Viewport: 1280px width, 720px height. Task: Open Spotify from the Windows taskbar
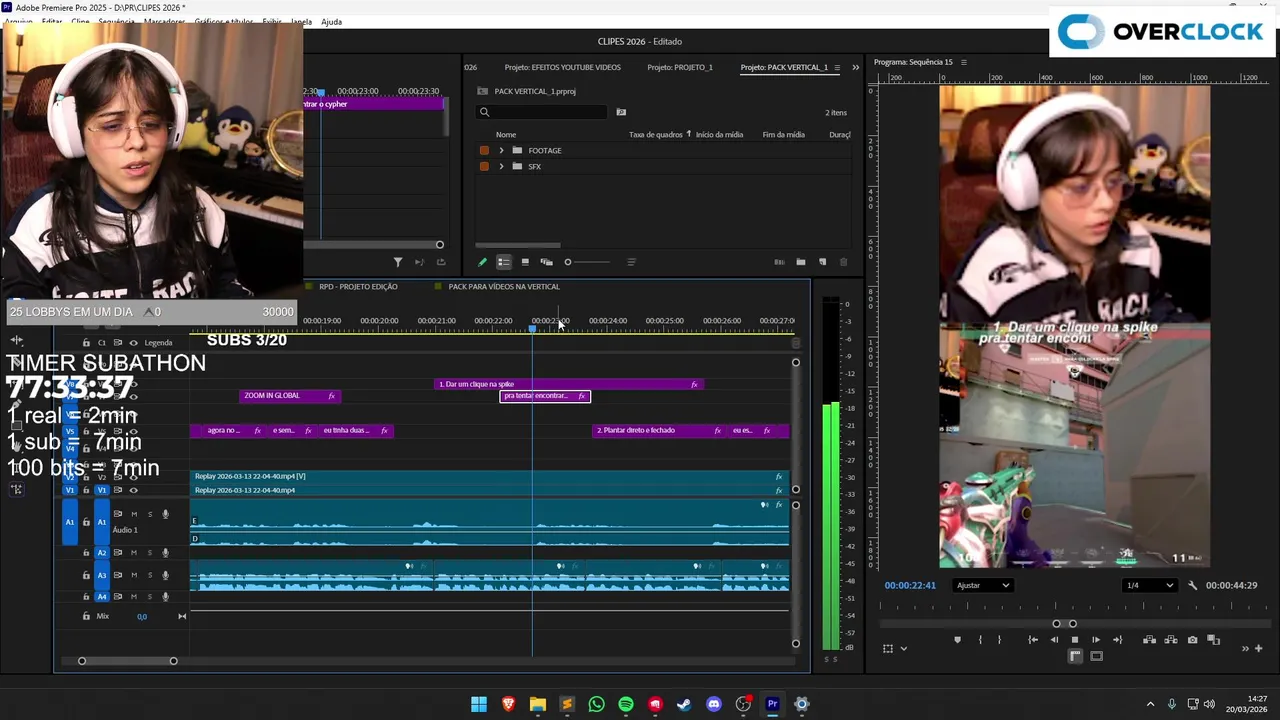pos(626,704)
